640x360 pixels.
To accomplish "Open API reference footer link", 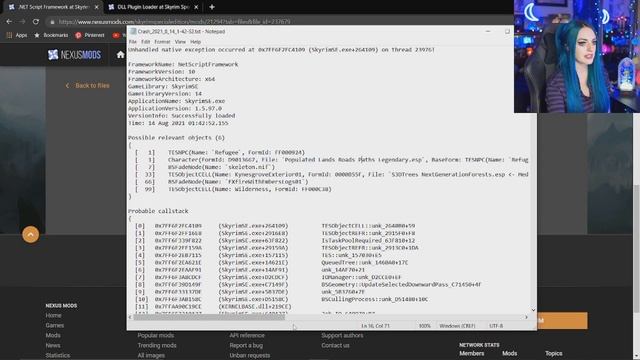I will (x=247, y=336).
